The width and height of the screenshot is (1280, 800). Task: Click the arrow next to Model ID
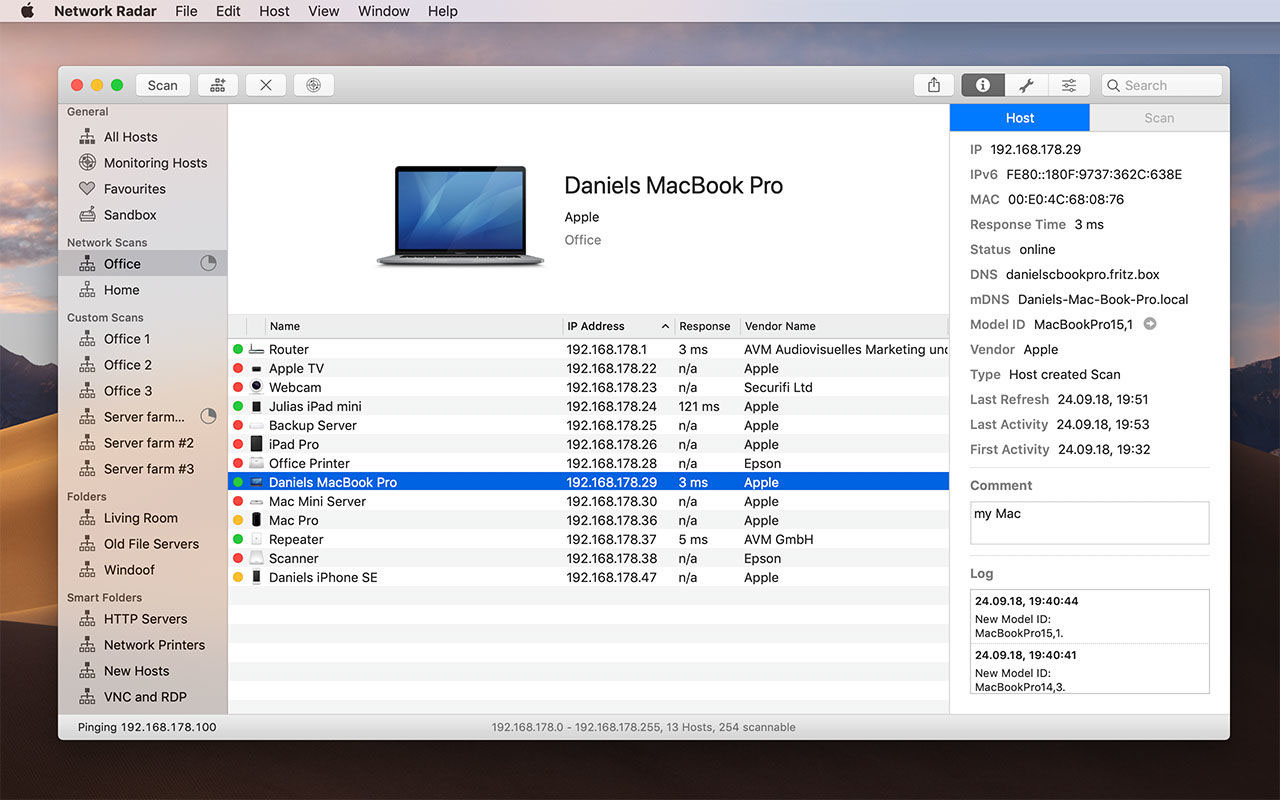coord(1150,324)
